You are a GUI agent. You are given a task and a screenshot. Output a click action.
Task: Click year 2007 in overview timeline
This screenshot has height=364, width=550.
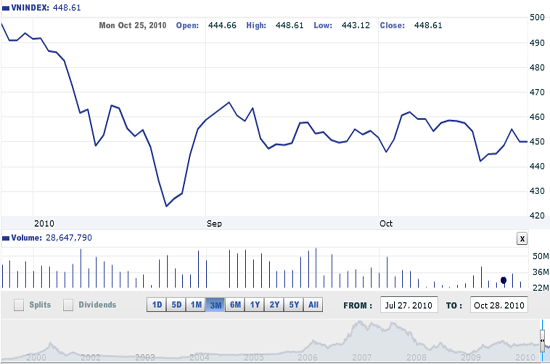tap(362, 357)
